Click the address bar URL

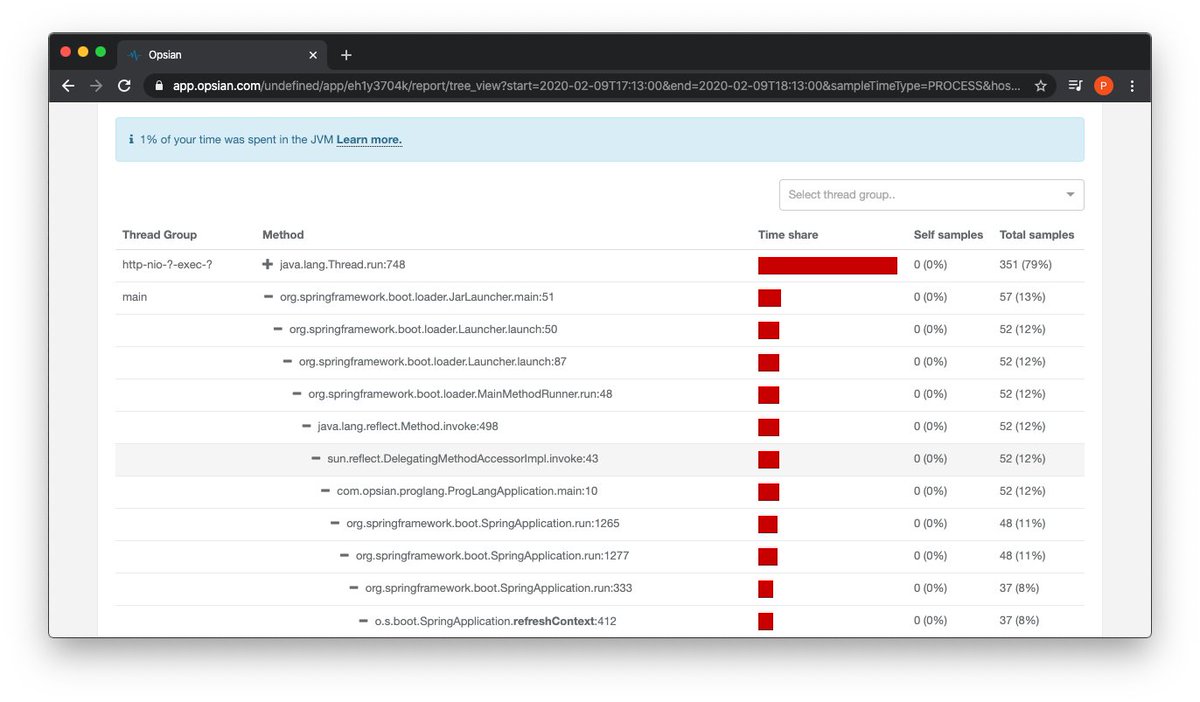coord(596,86)
